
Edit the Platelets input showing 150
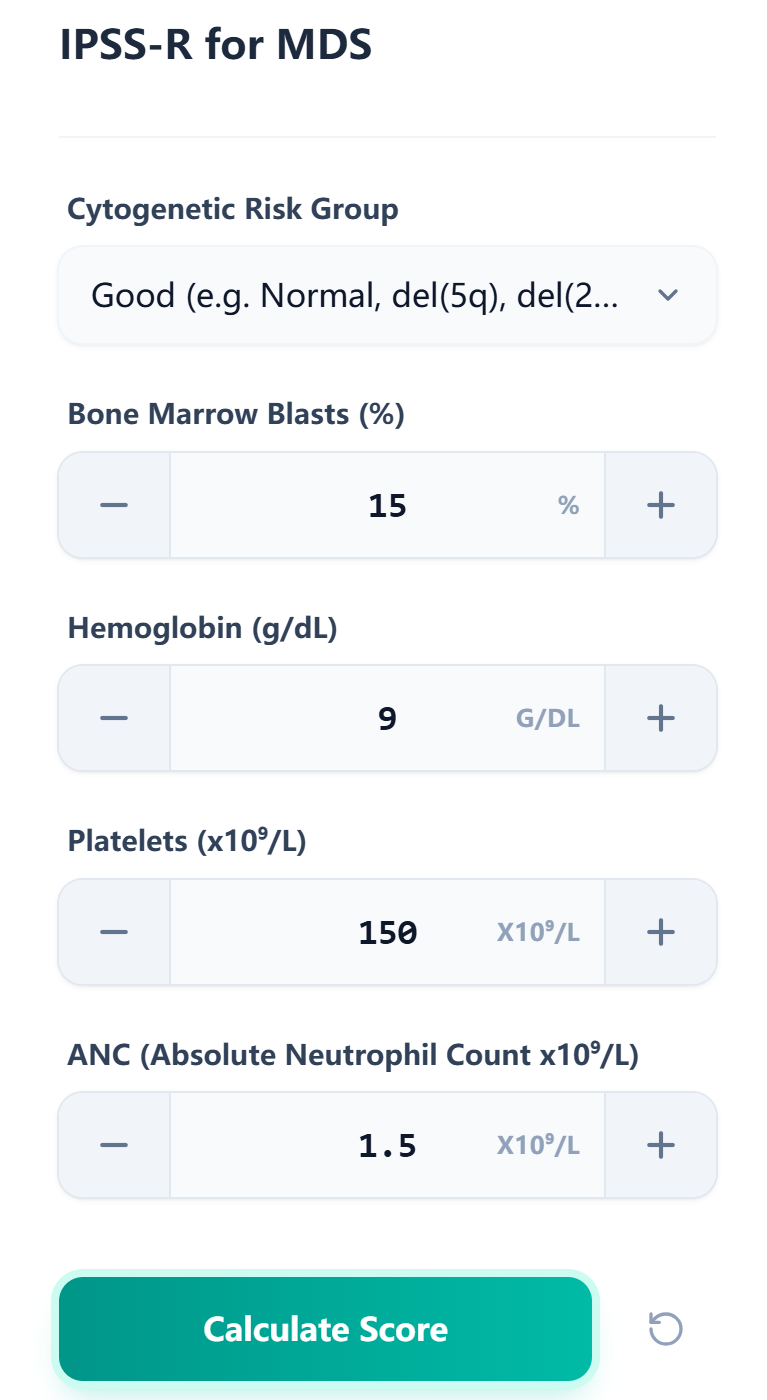tap(387, 931)
